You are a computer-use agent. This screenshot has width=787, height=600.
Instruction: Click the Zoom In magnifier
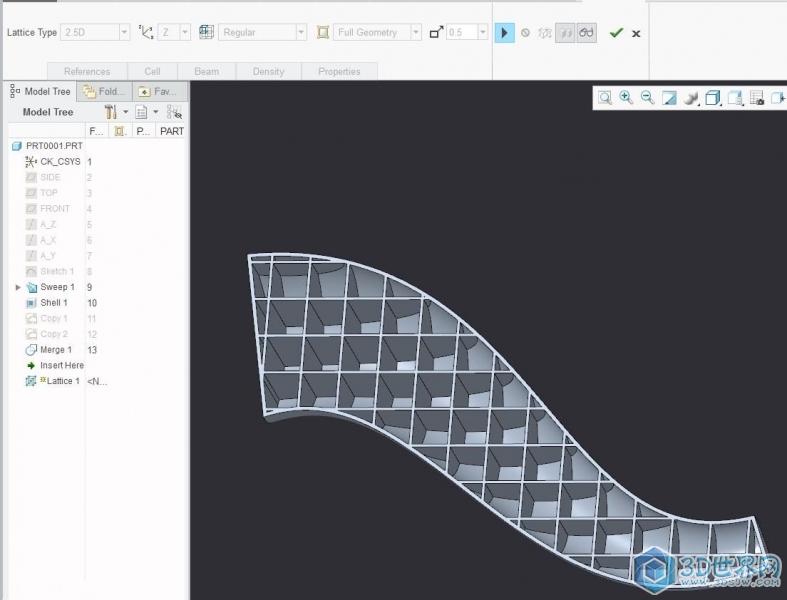point(626,97)
